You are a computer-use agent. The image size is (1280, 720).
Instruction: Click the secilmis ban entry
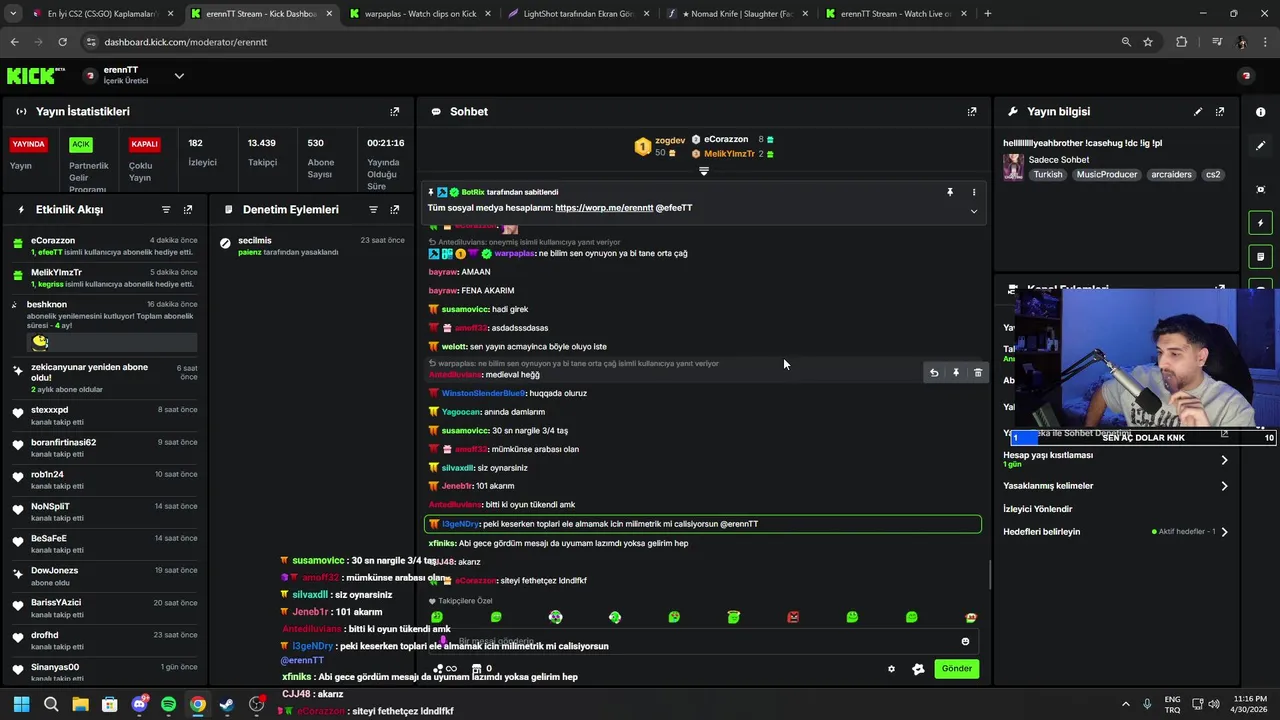(x=313, y=246)
